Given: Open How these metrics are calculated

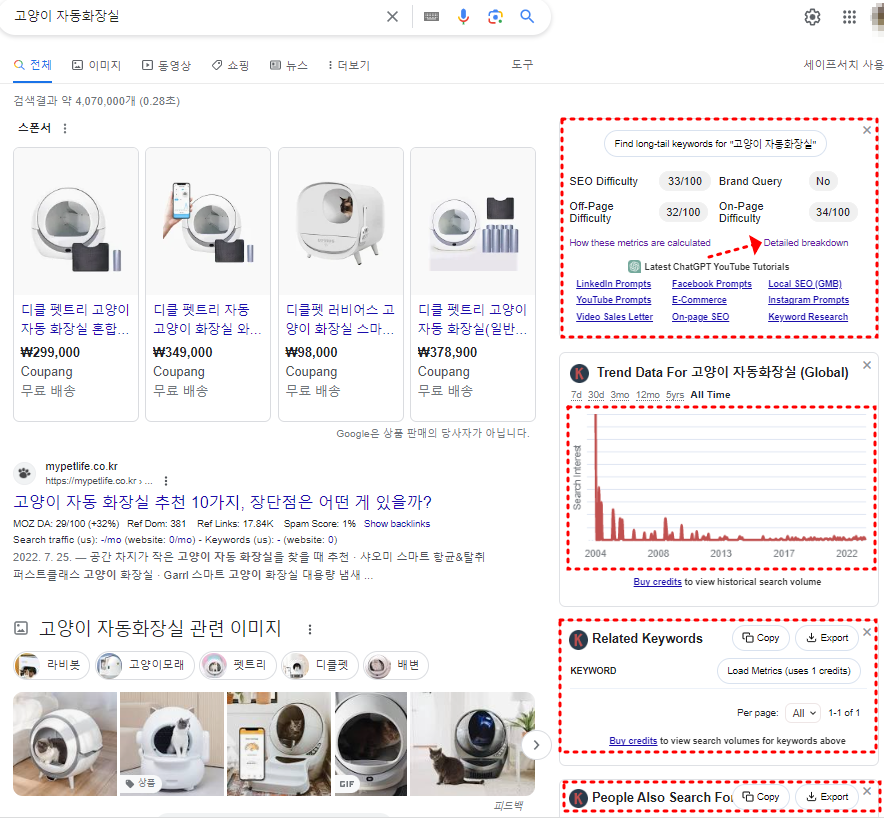Looking at the screenshot, I should (640, 243).
